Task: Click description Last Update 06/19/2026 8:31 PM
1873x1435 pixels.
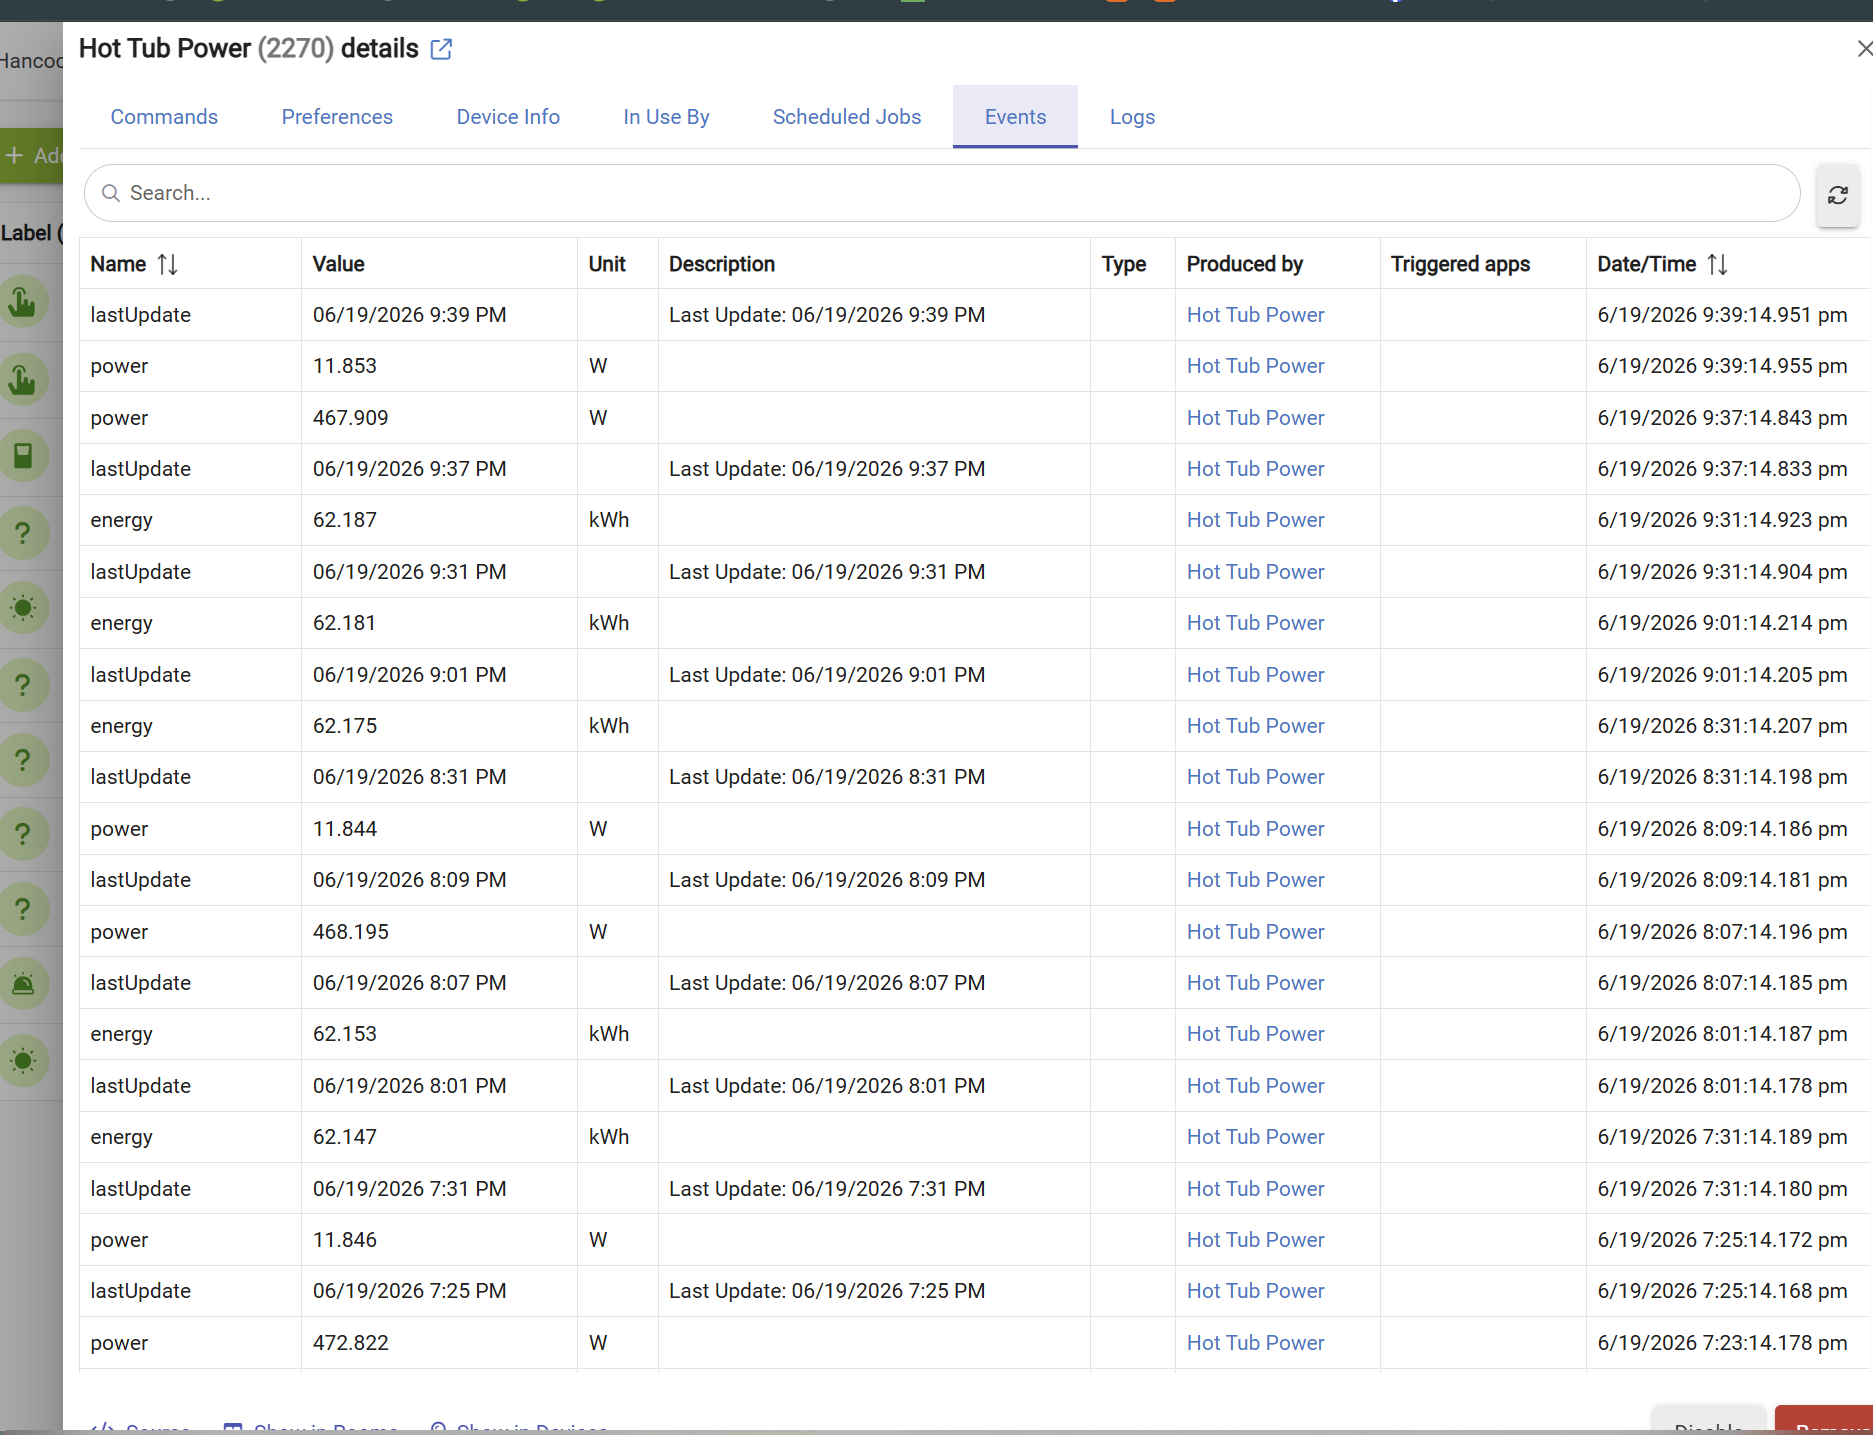Action: click(827, 777)
